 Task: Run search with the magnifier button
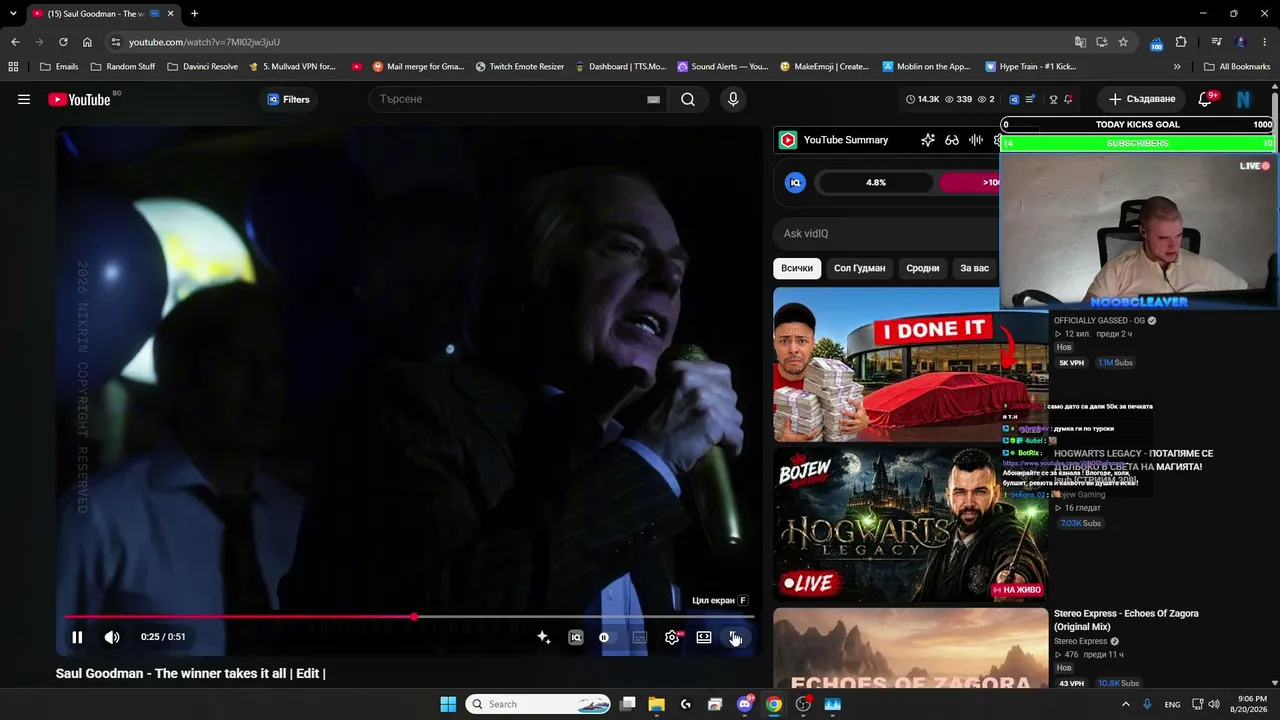point(688,99)
